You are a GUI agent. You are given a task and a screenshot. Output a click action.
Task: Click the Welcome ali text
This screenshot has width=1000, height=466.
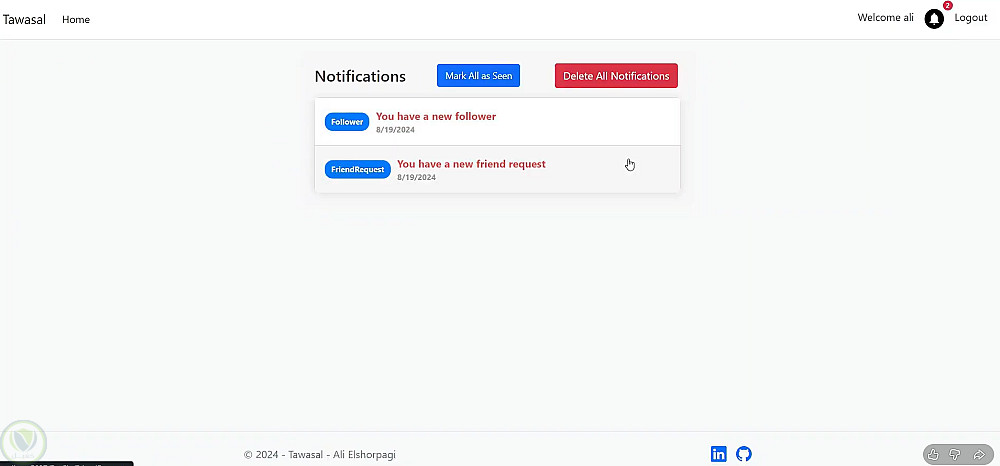click(885, 18)
